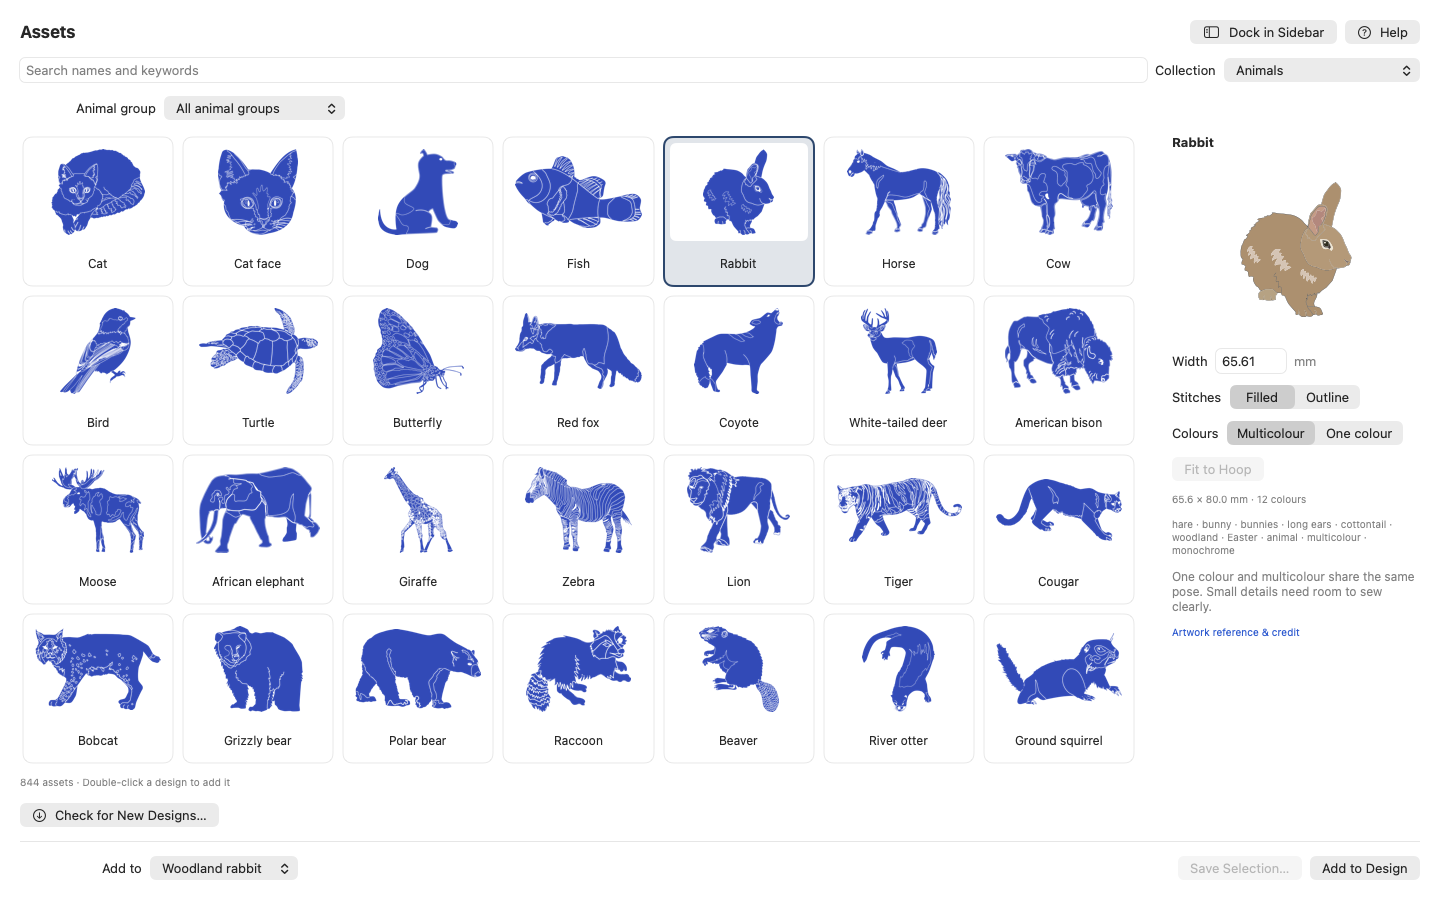Select the Cow design
This screenshot has height=900, width=1440.
coord(1059,211)
